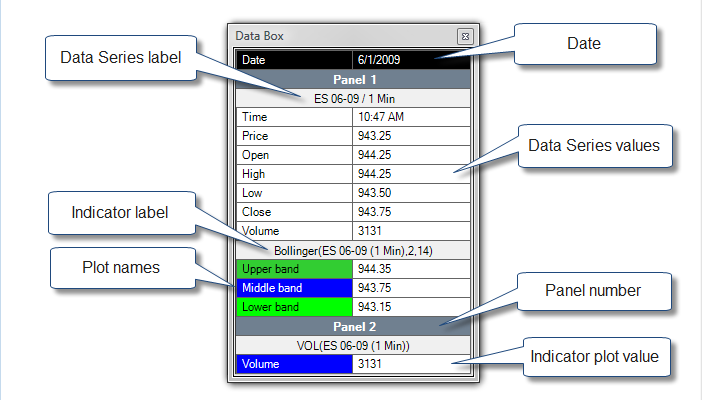The image size is (702, 400).
Task: Click the High row label
Action: point(295,174)
